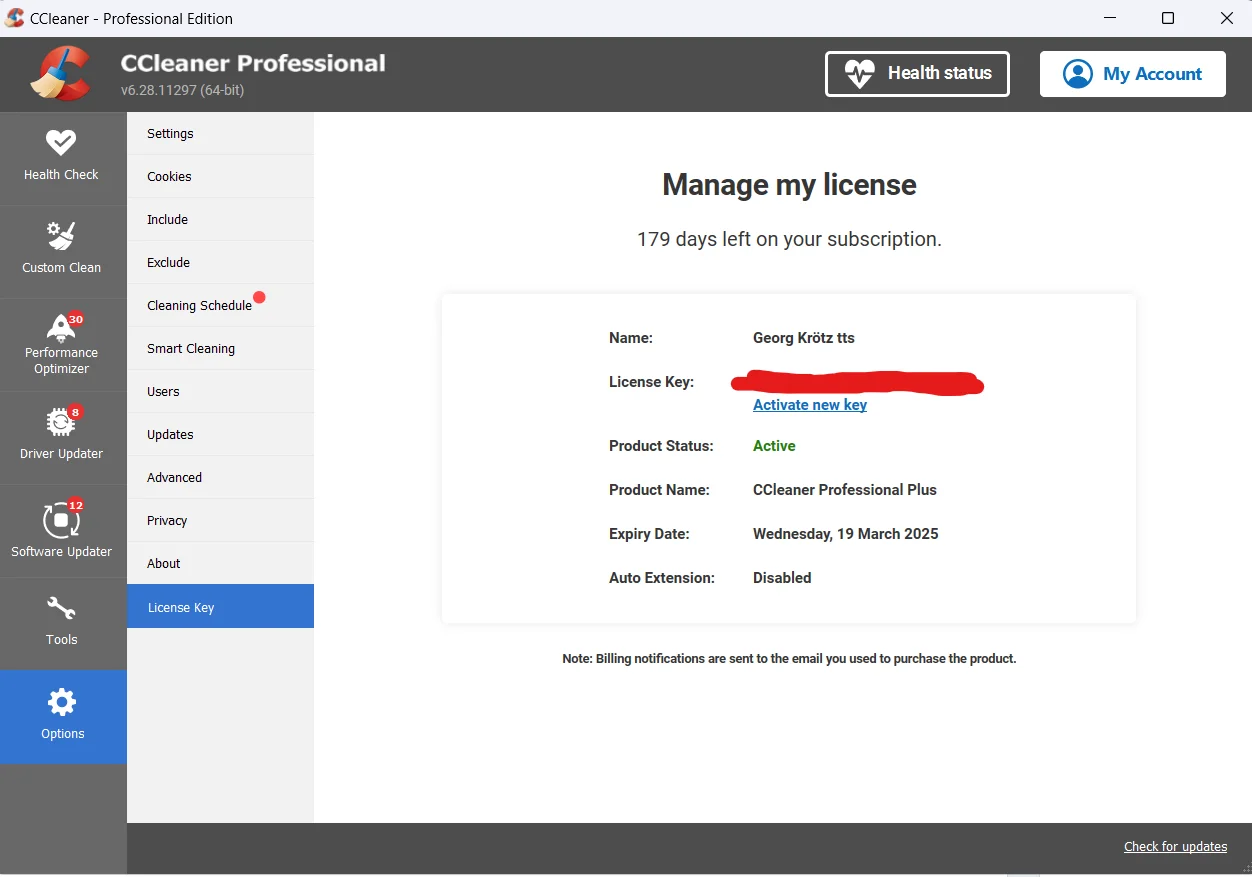This screenshot has width=1252, height=877.
Task: Open the About page
Action: [x=220, y=563]
